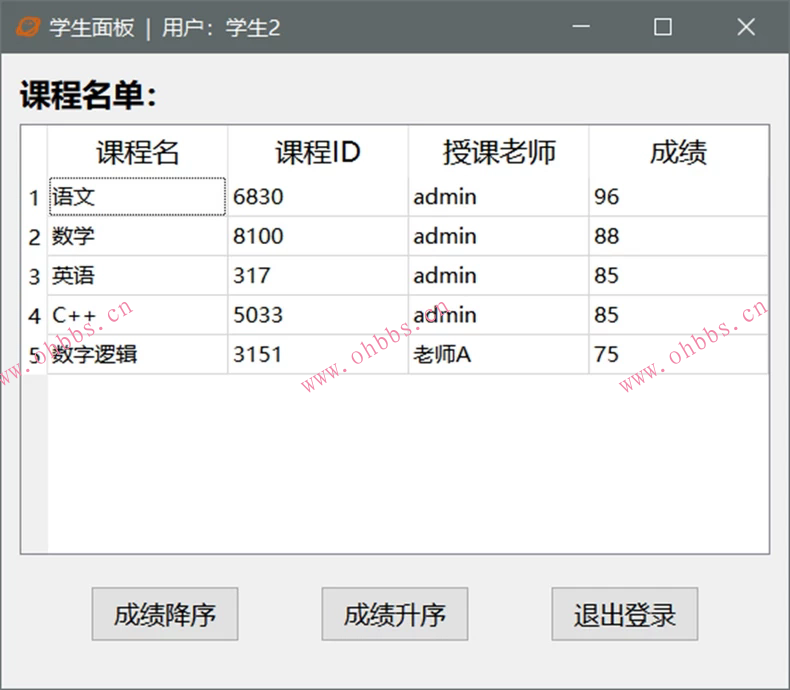Click course ID cell 317
This screenshot has height=690, width=790.
(318, 276)
